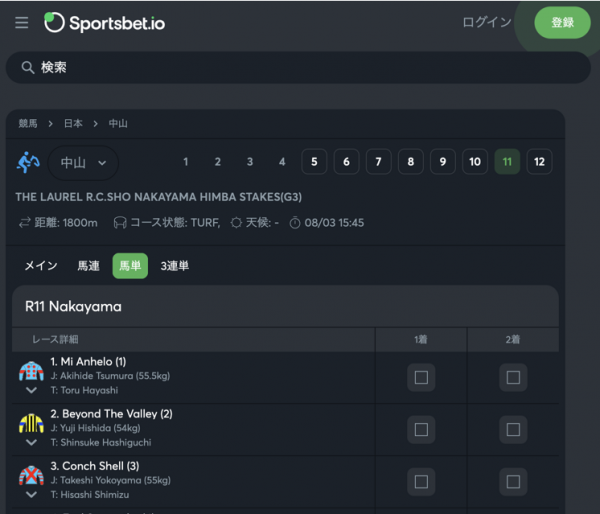Click the 2着 column header
The width and height of the screenshot is (600, 514).
513,339
